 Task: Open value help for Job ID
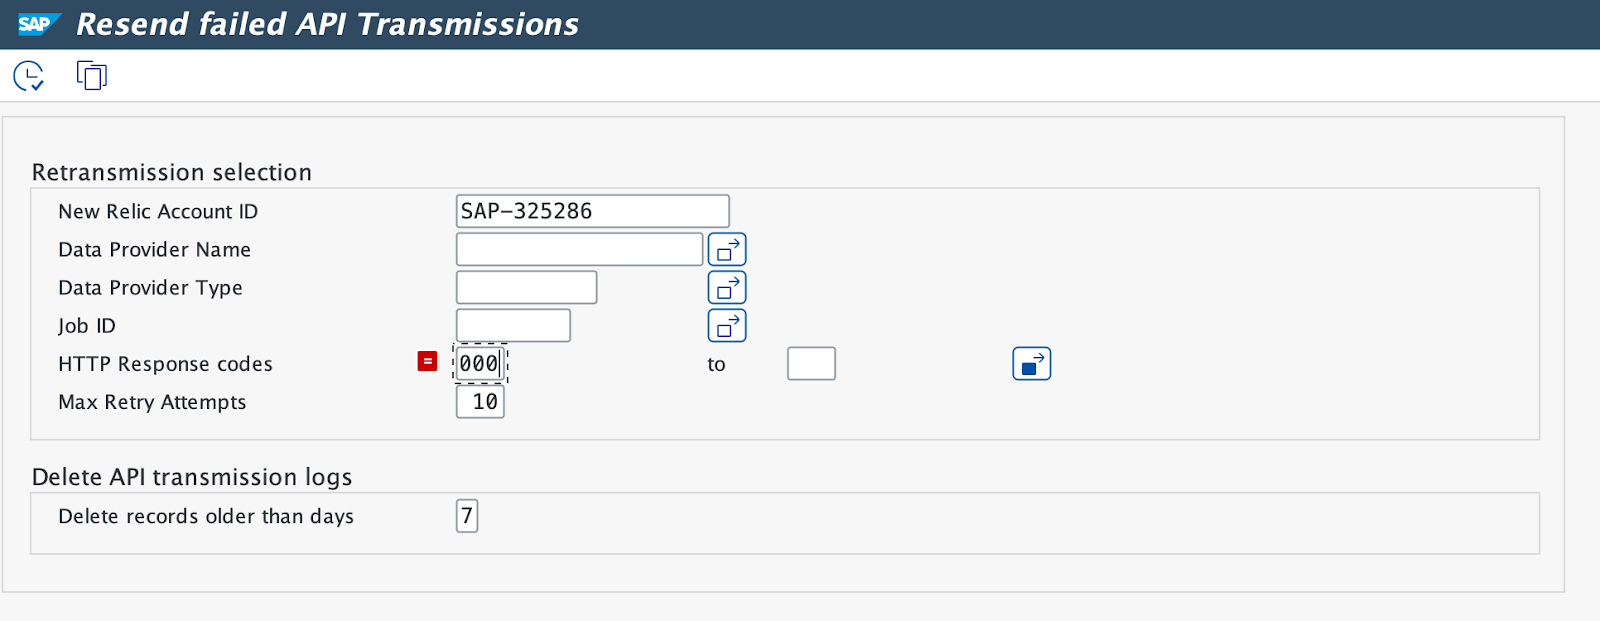(727, 325)
